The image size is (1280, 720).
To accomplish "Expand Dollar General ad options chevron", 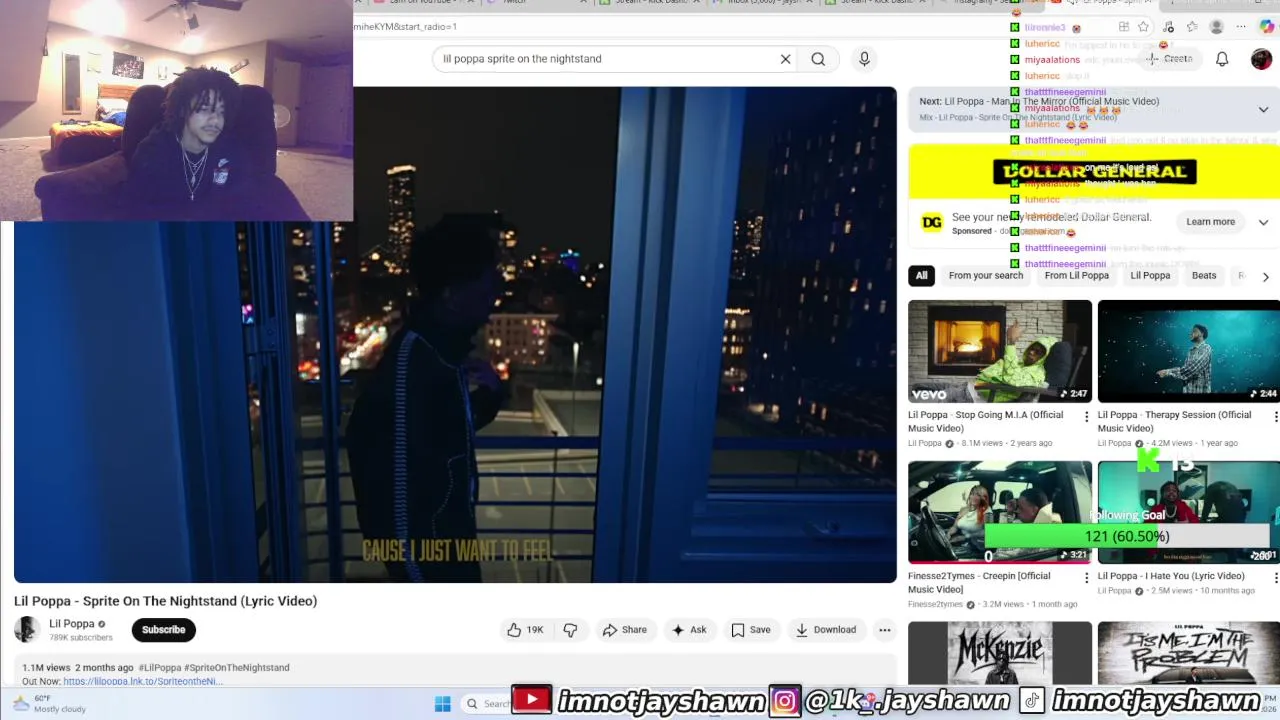I will pyautogui.click(x=1263, y=222).
